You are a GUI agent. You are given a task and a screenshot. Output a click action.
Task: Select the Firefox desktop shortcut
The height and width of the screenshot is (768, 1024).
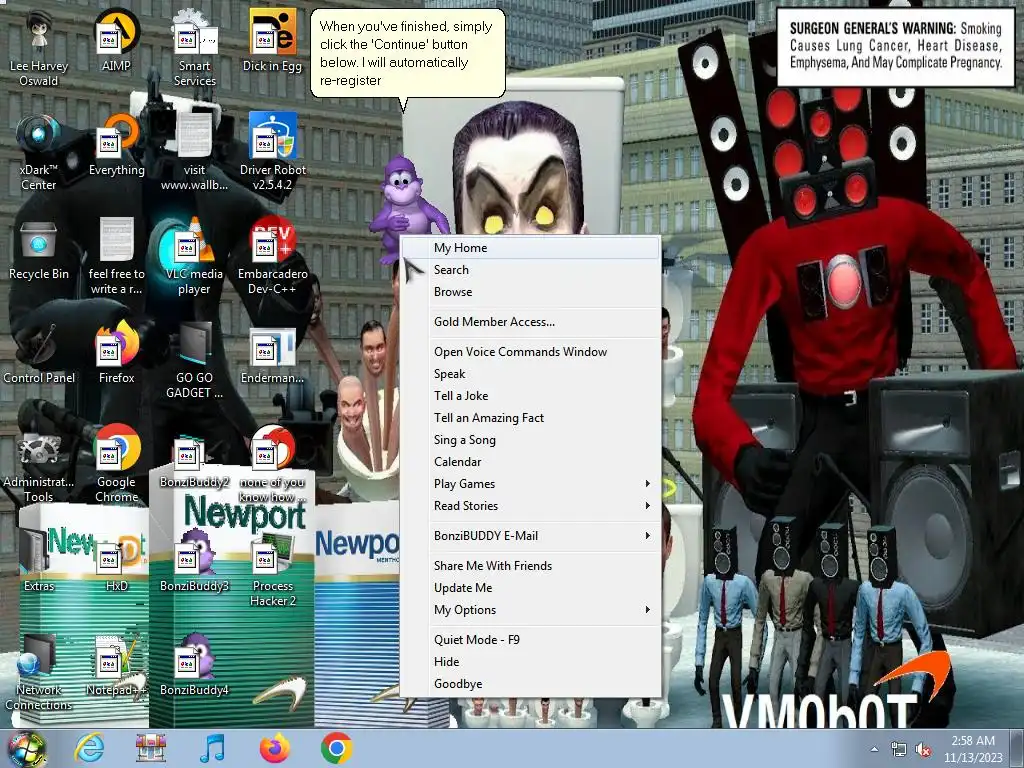pyautogui.click(x=116, y=353)
